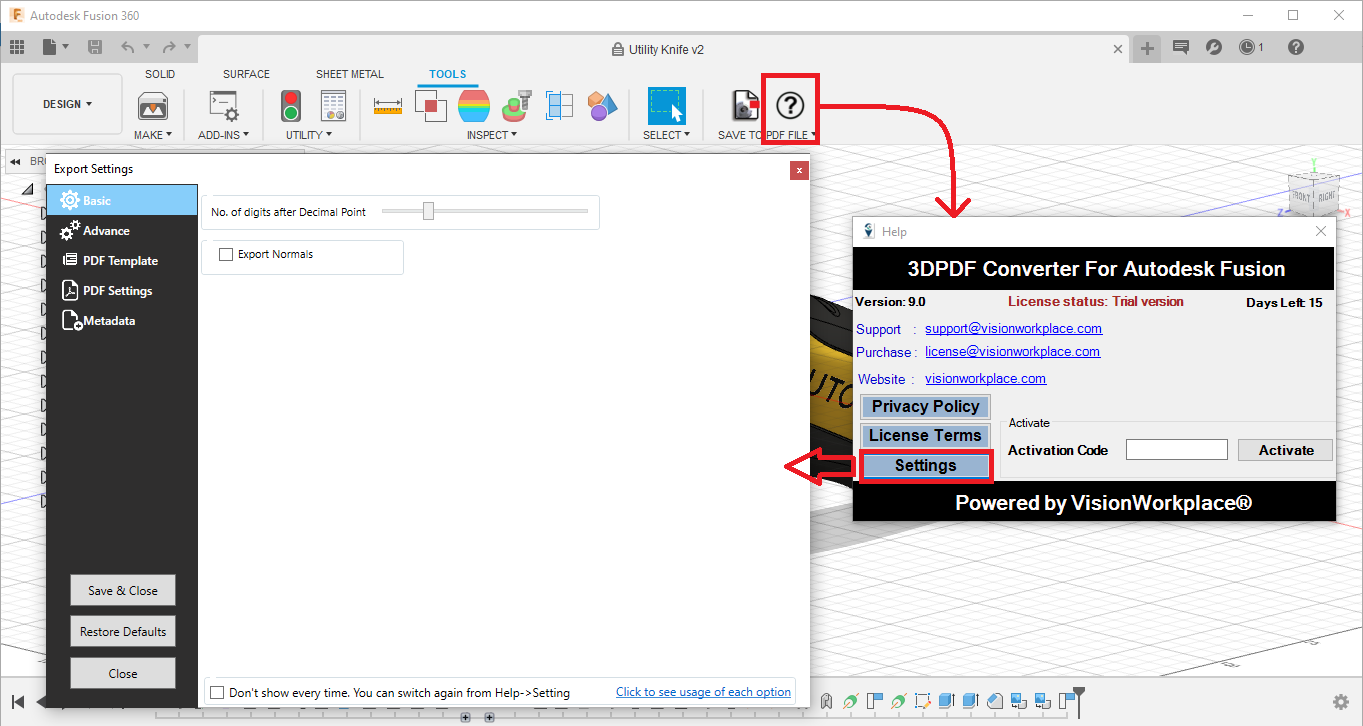1363x726 pixels.
Task: Open Metadata settings section
Action: tap(122, 321)
